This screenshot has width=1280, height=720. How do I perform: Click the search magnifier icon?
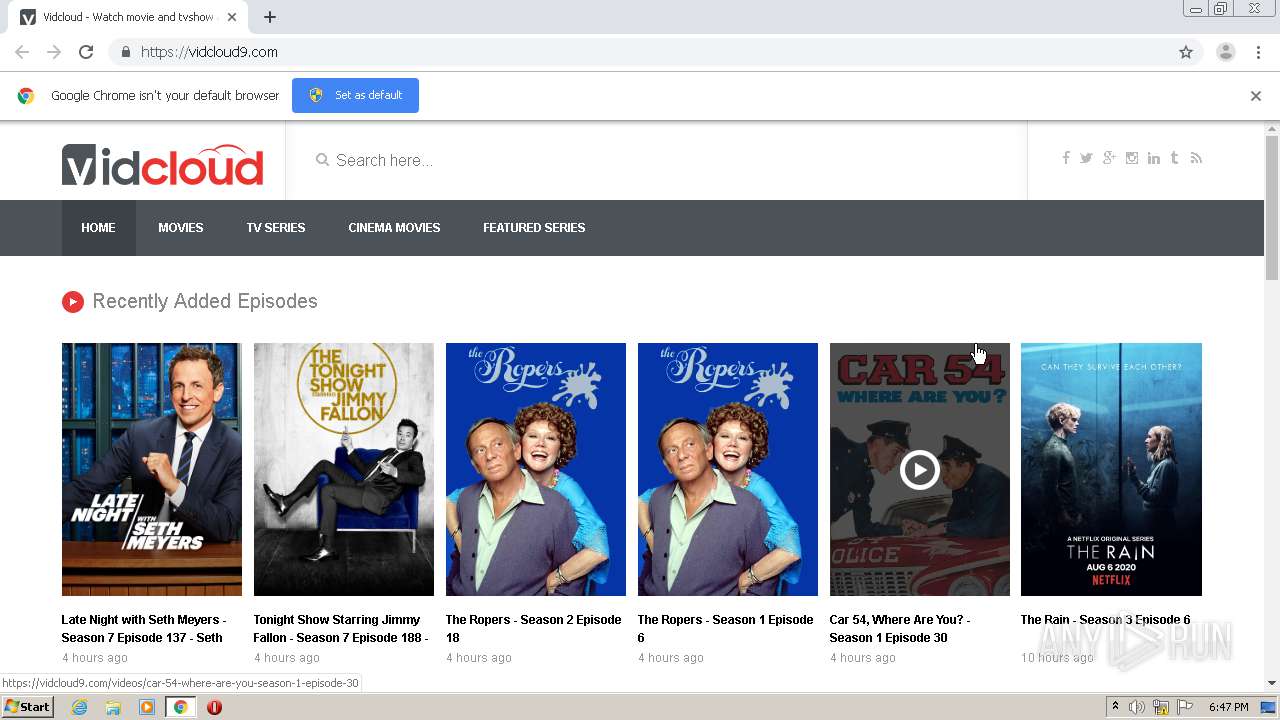pos(322,160)
